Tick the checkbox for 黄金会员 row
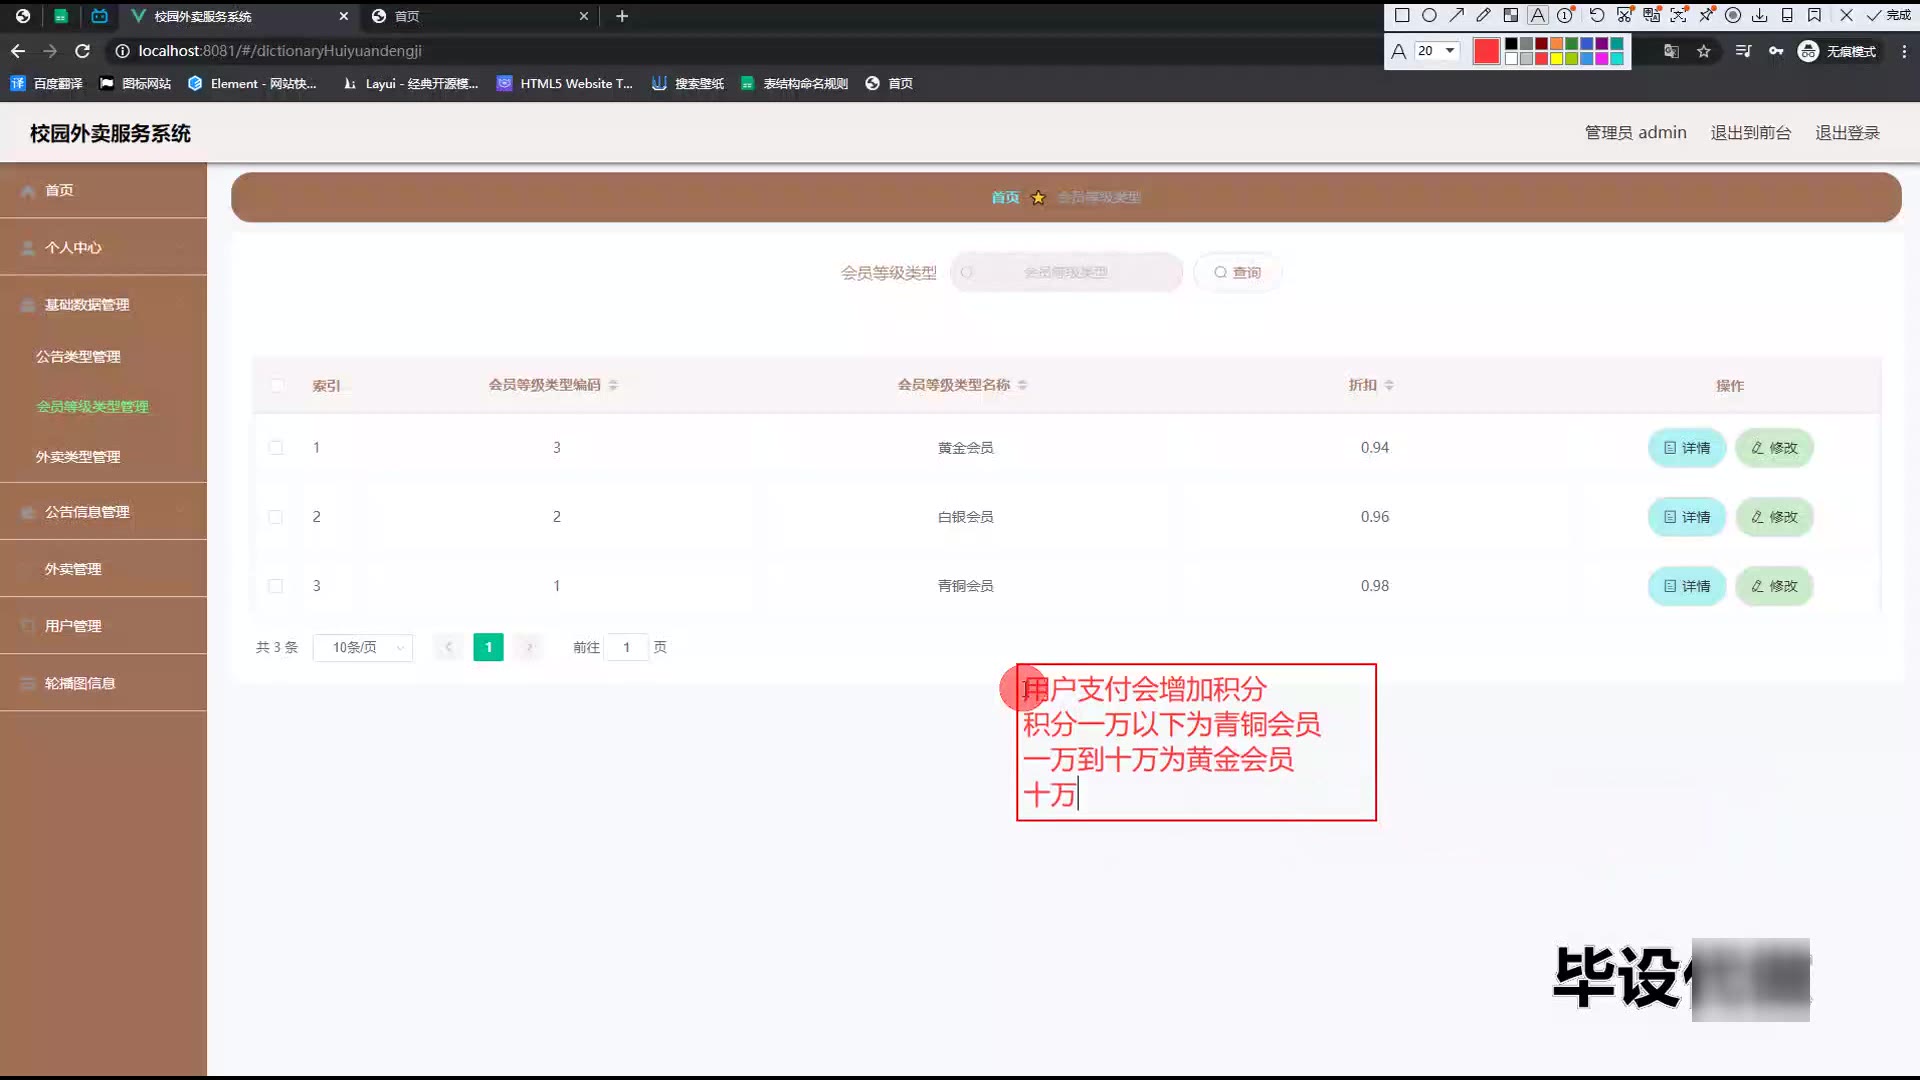This screenshot has height=1080, width=1920. [276, 448]
